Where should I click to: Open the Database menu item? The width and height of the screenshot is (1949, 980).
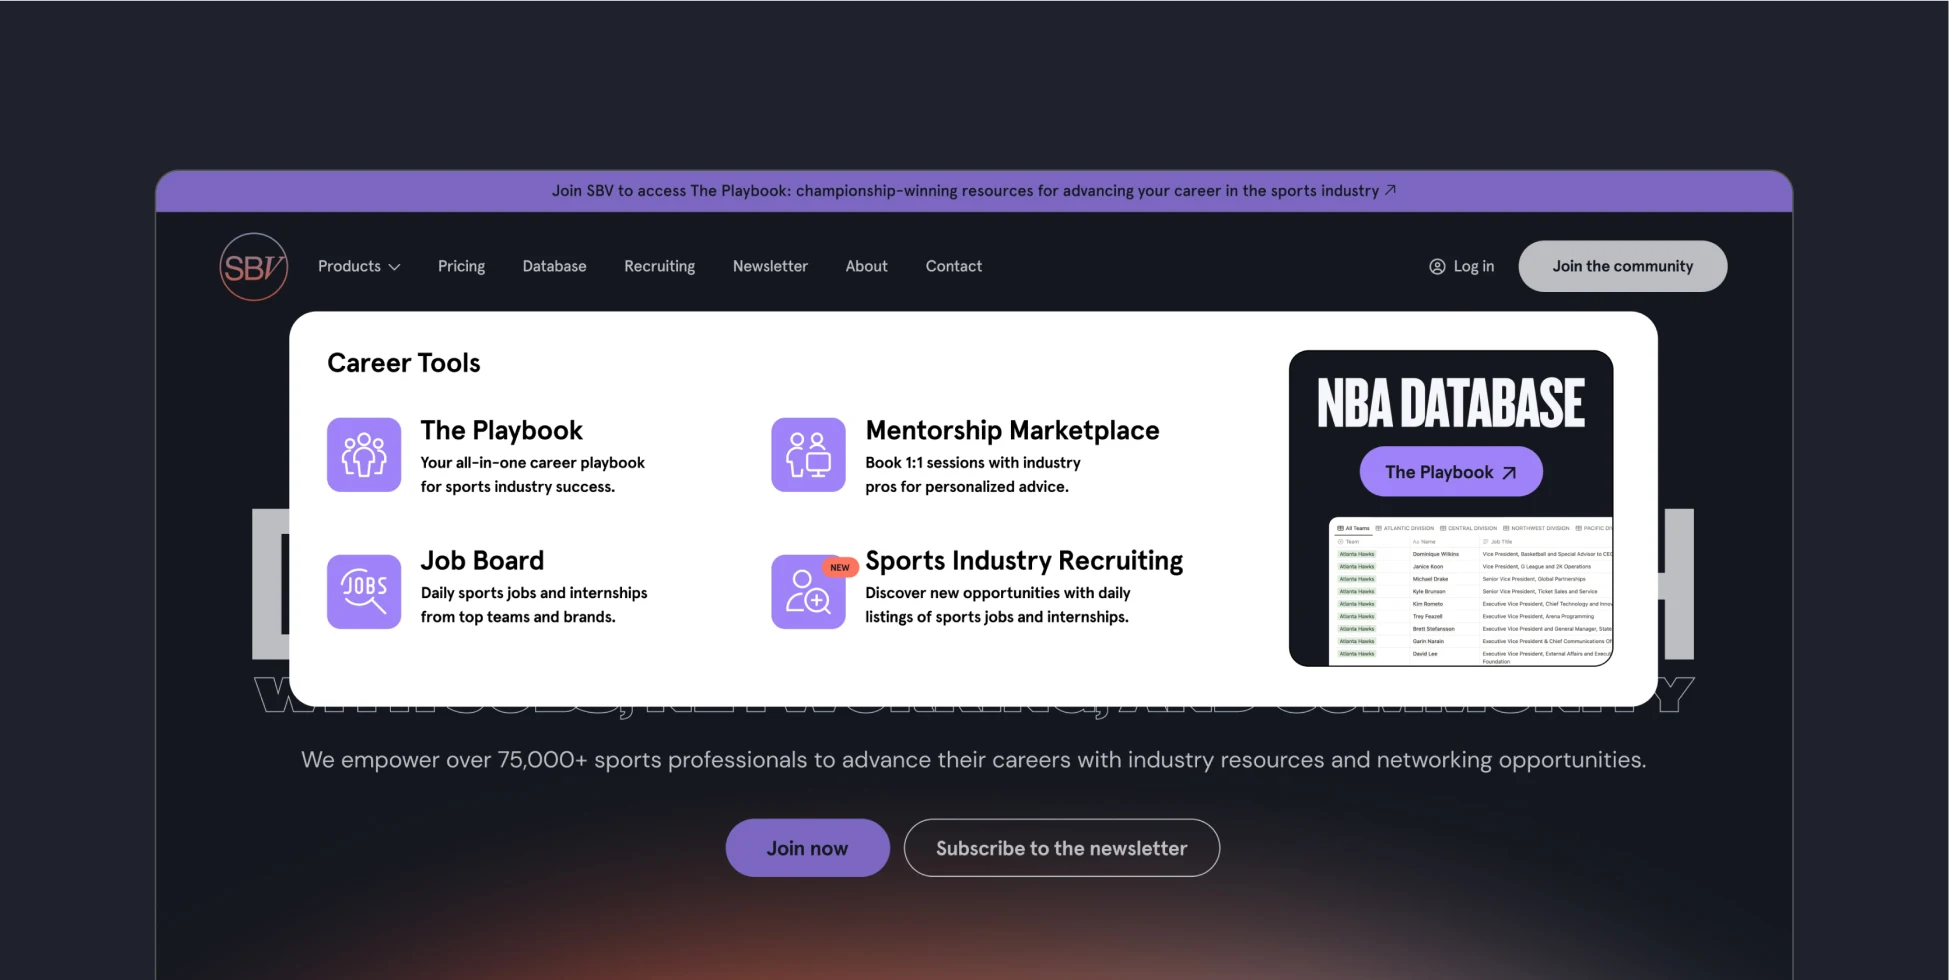coord(554,267)
